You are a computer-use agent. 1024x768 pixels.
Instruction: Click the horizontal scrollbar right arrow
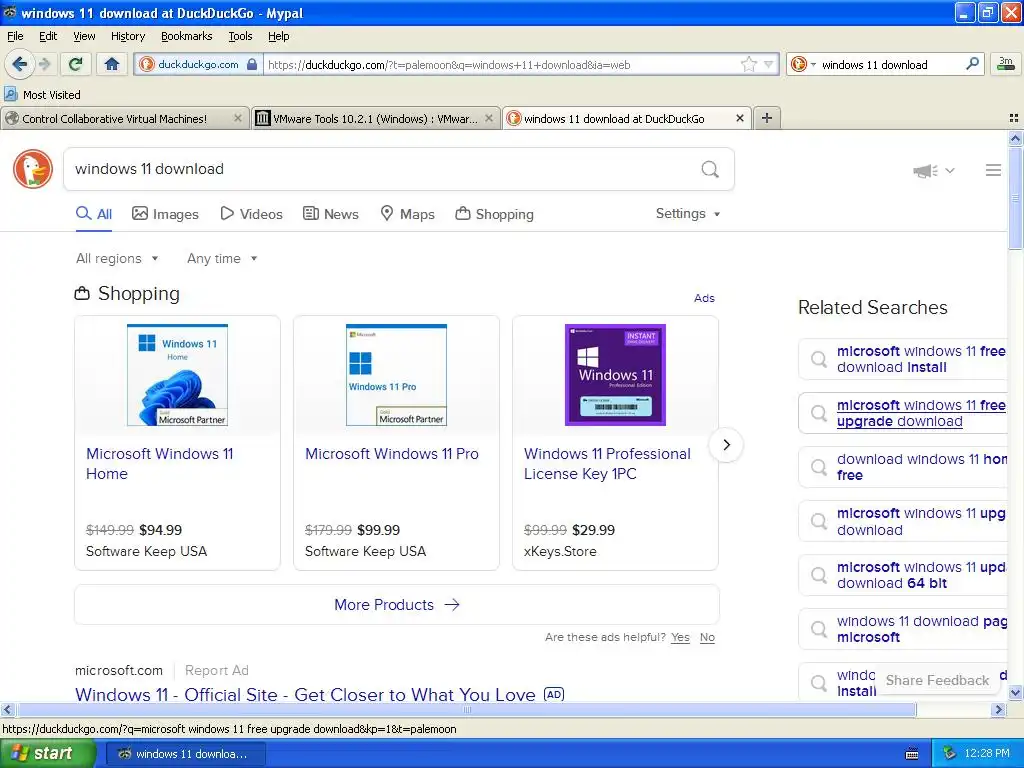(998, 709)
